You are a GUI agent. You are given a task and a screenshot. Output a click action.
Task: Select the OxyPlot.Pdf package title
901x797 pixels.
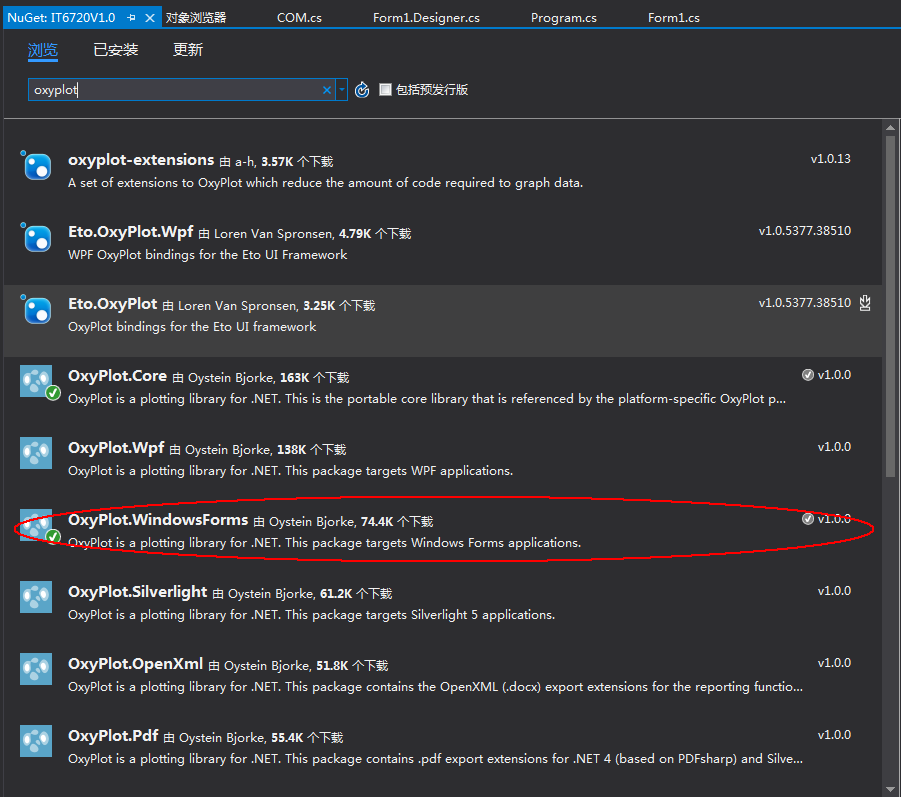pyautogui.click(x=113, y=736)
